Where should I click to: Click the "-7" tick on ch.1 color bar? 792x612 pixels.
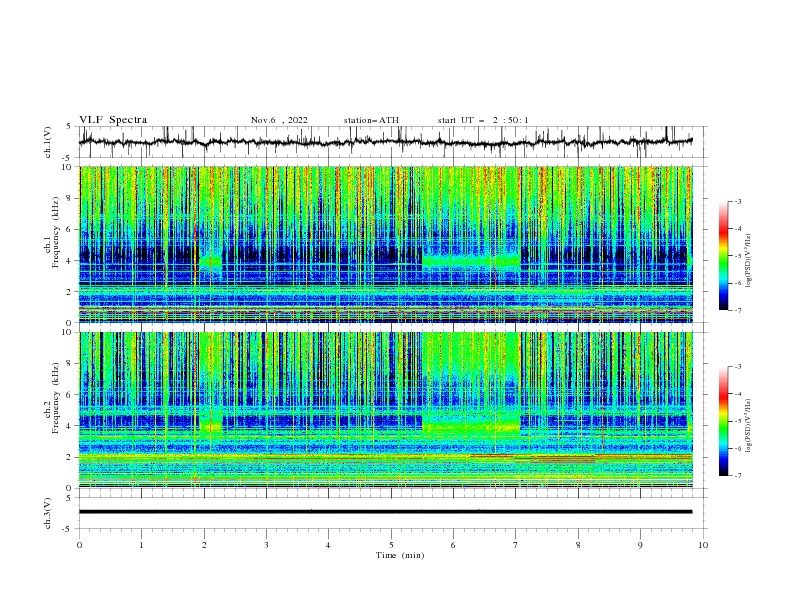[738, 310]
